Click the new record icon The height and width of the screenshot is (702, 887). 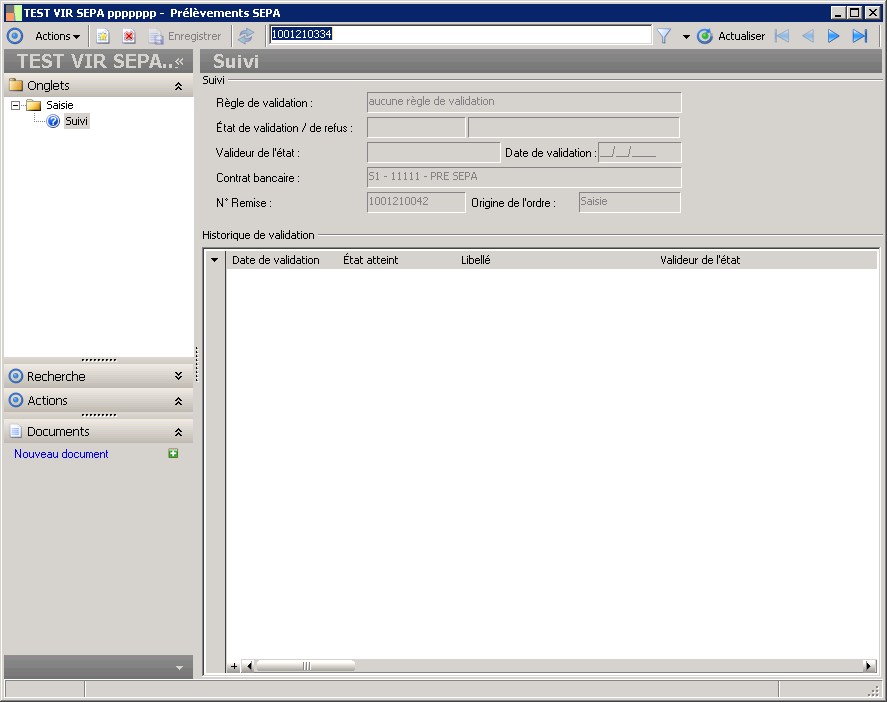[102, 36]
